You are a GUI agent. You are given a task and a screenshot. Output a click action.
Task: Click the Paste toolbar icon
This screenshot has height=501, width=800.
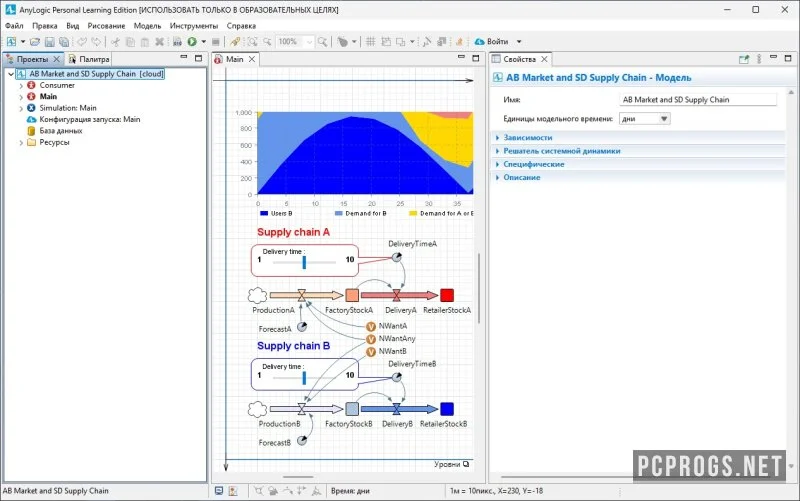pyautogui.click(x=145, y=41)
